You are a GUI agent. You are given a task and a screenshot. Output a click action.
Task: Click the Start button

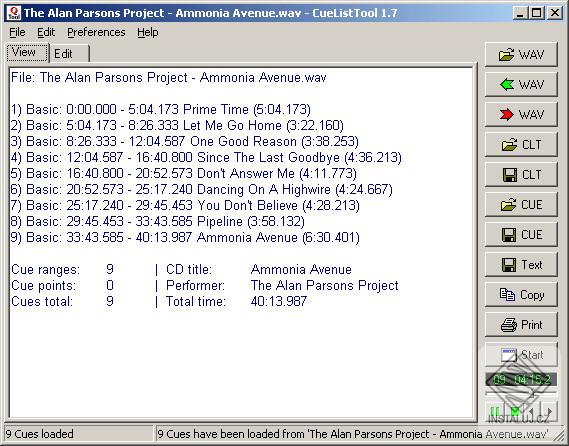pos(521,355)
